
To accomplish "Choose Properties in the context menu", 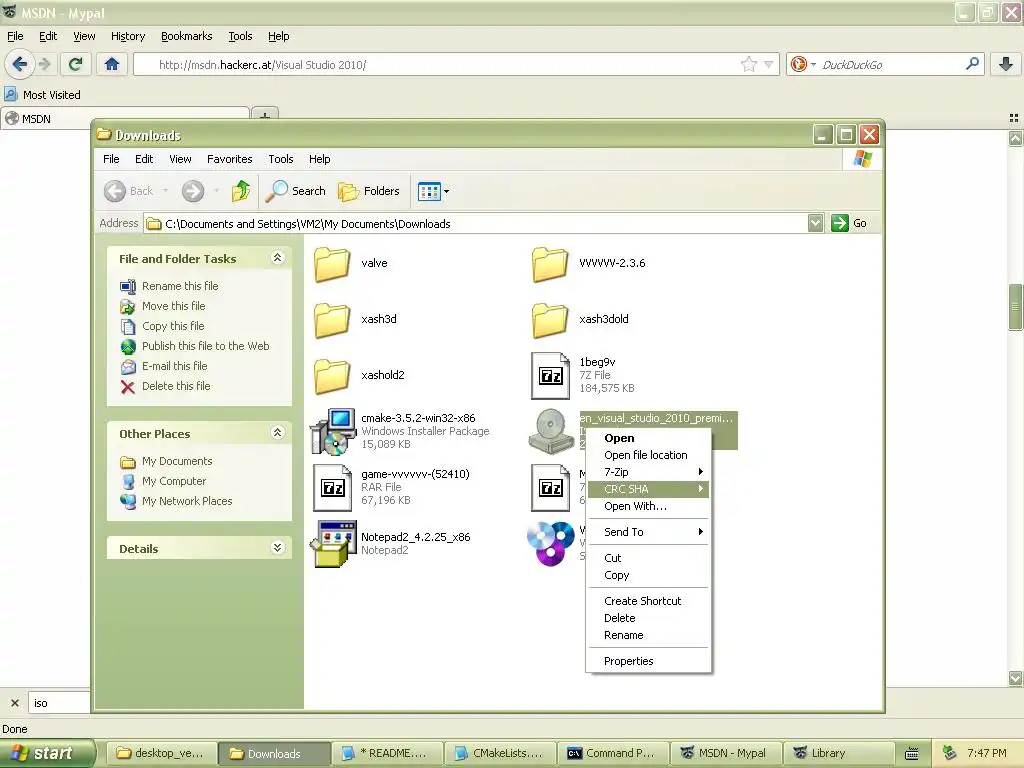I will point(648,662).
